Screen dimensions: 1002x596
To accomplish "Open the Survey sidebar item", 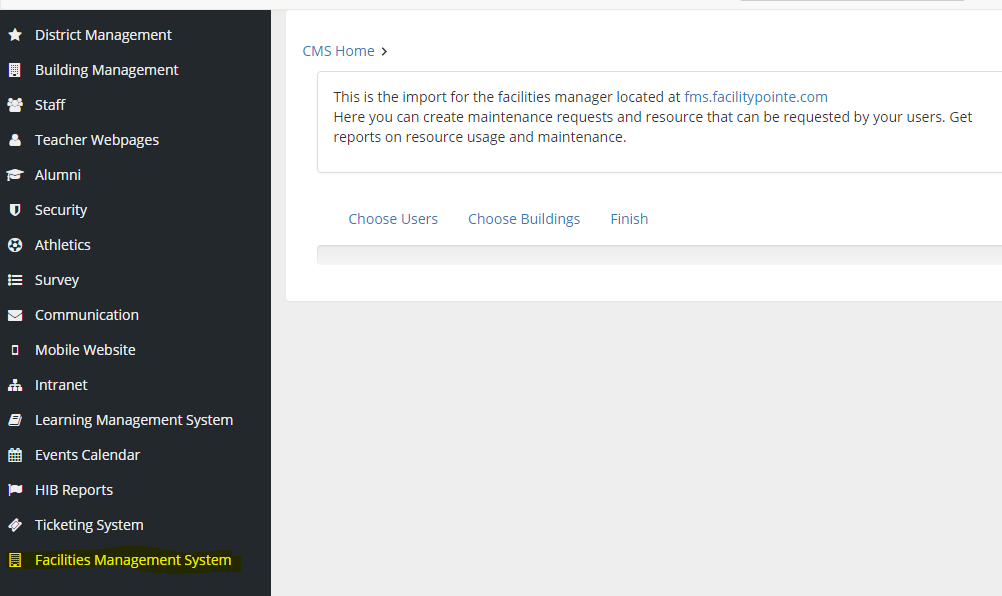I will [57, 280].
